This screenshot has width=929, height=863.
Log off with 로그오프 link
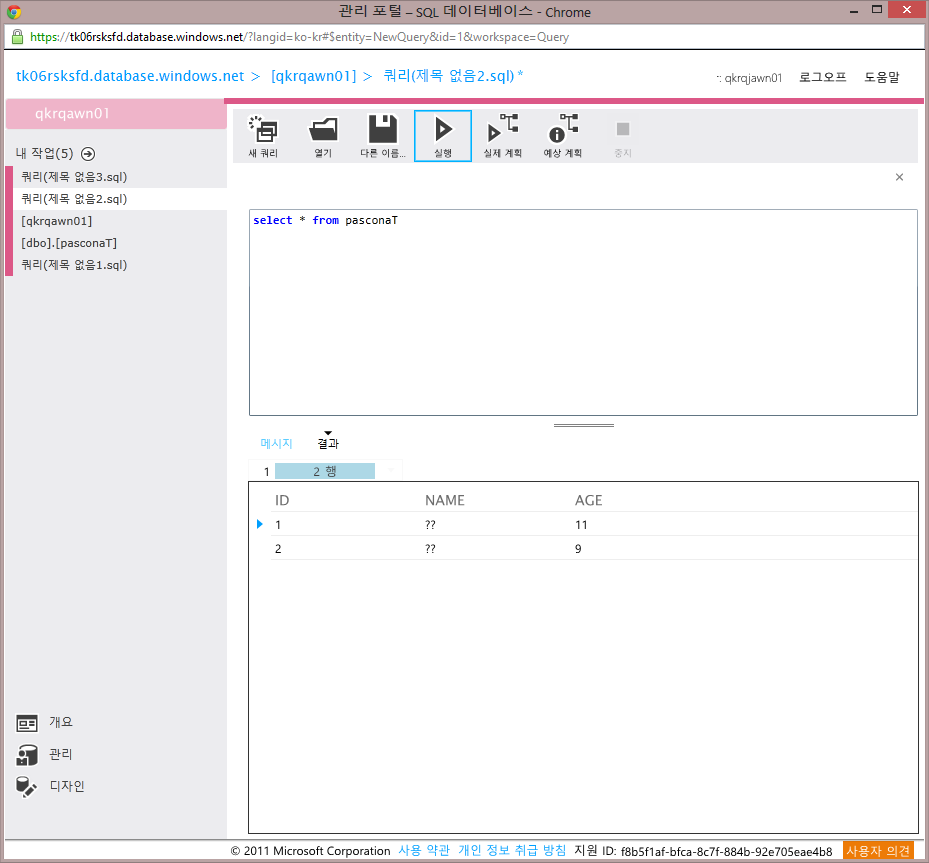pos(822,77)
